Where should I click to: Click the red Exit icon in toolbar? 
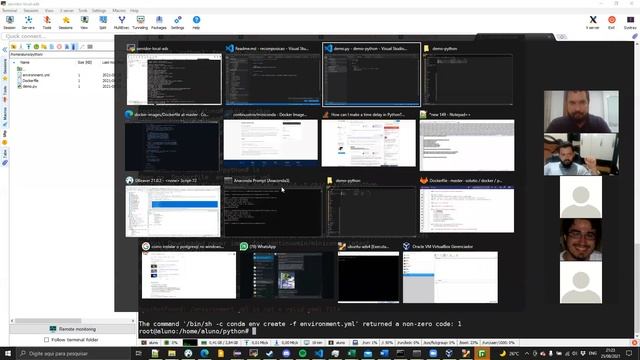[x=611, y=22]
